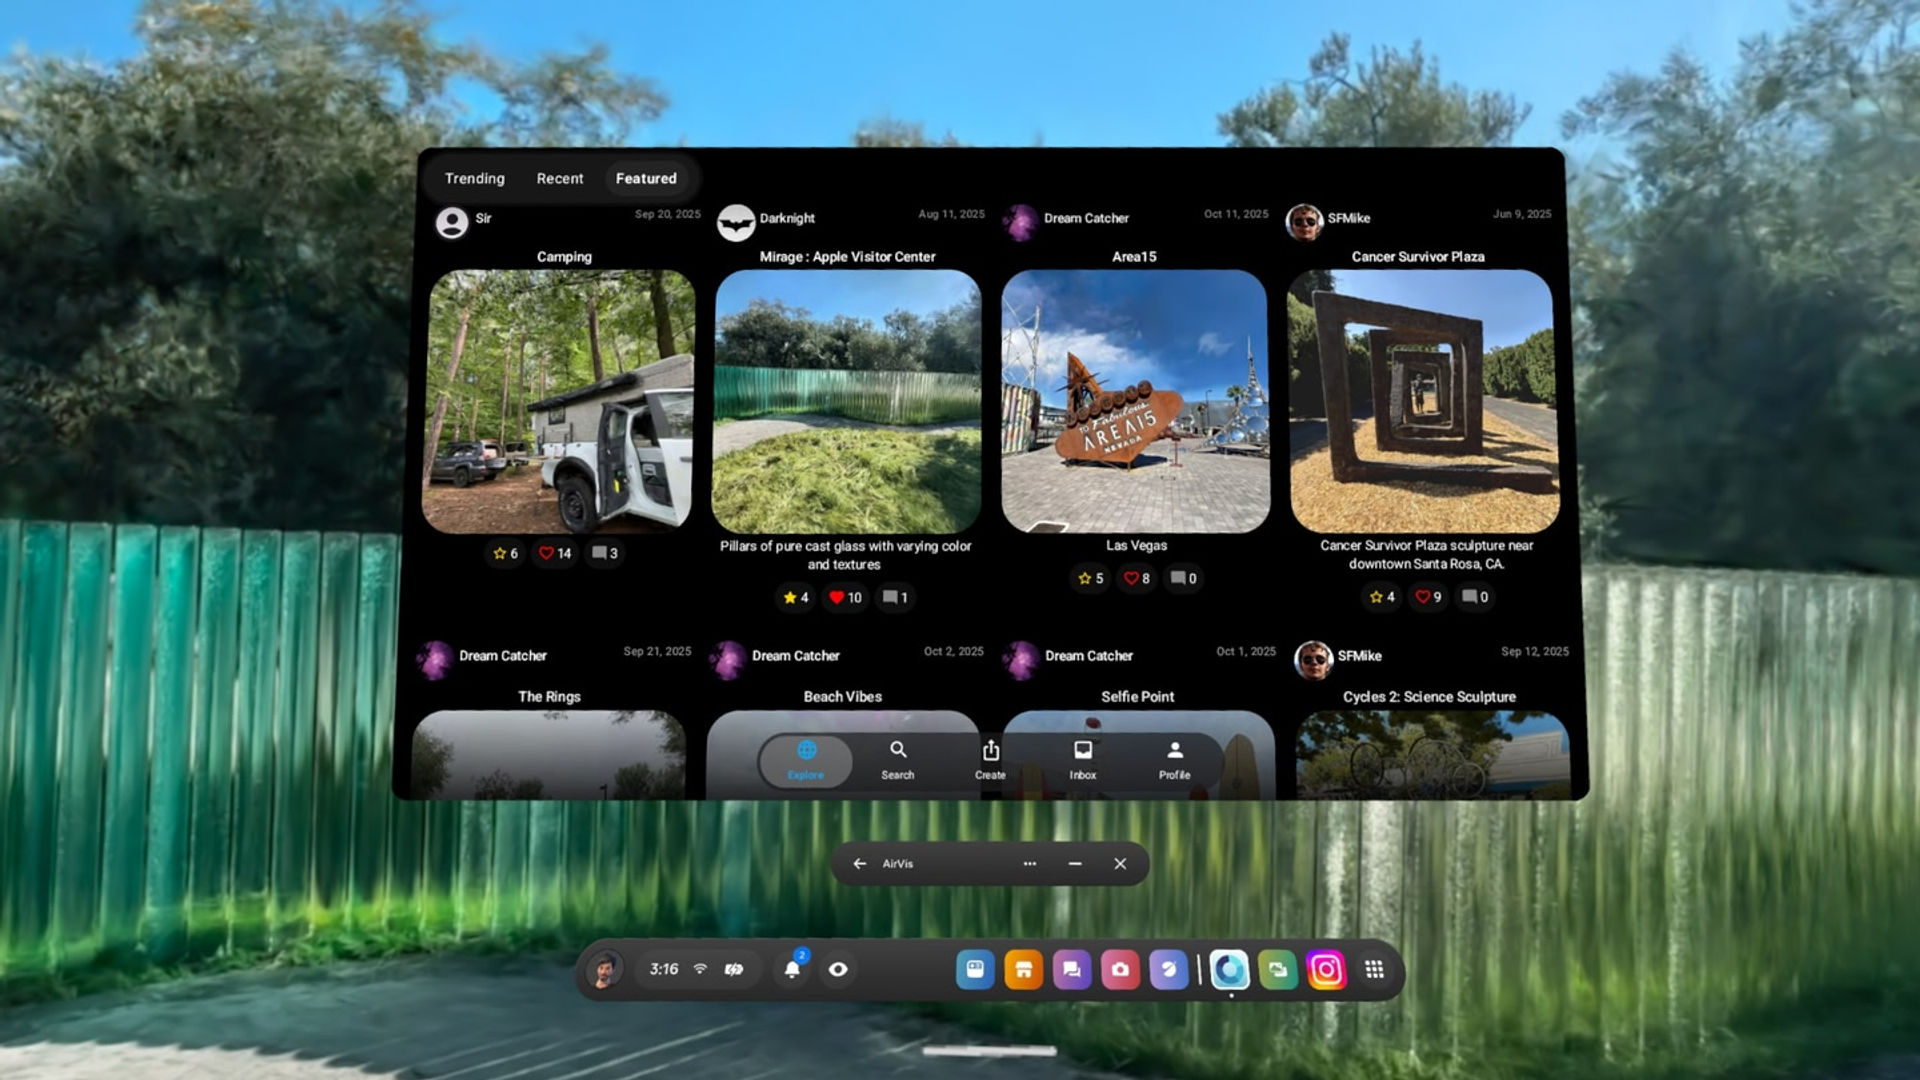Star the Area15 post
Viewport: 1920px width, 1080px height.
(1084, 578)
